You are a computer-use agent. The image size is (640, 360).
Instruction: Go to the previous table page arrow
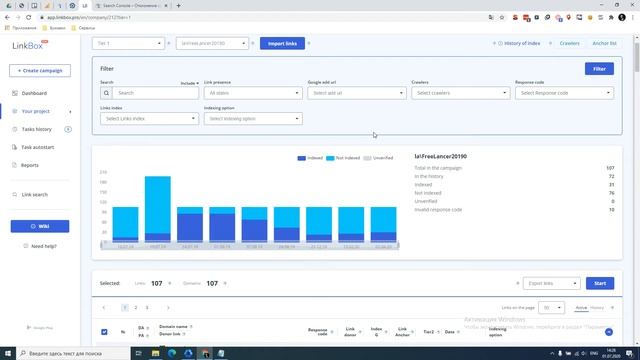tap(104, 308)
